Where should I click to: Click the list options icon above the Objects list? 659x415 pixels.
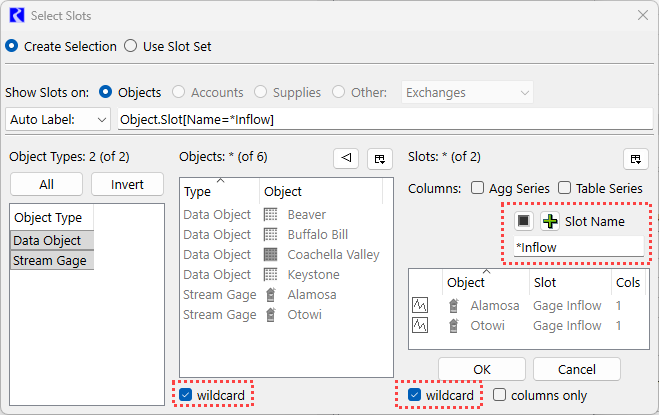tap(379, 158)
